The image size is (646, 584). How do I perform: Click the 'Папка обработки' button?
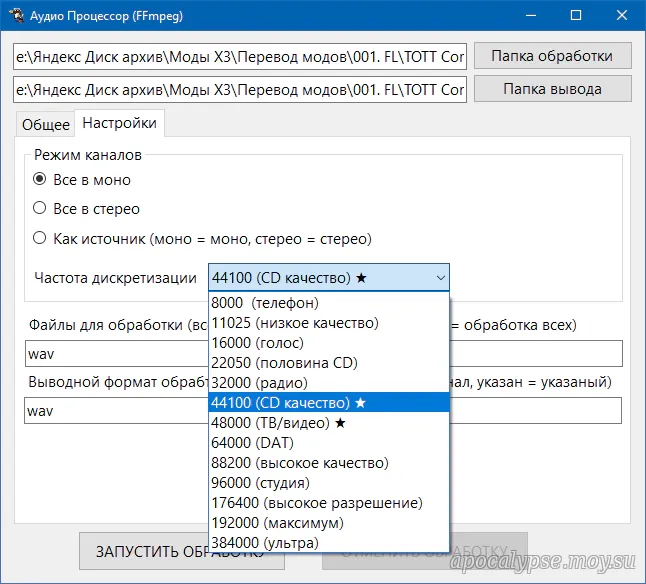552,56
